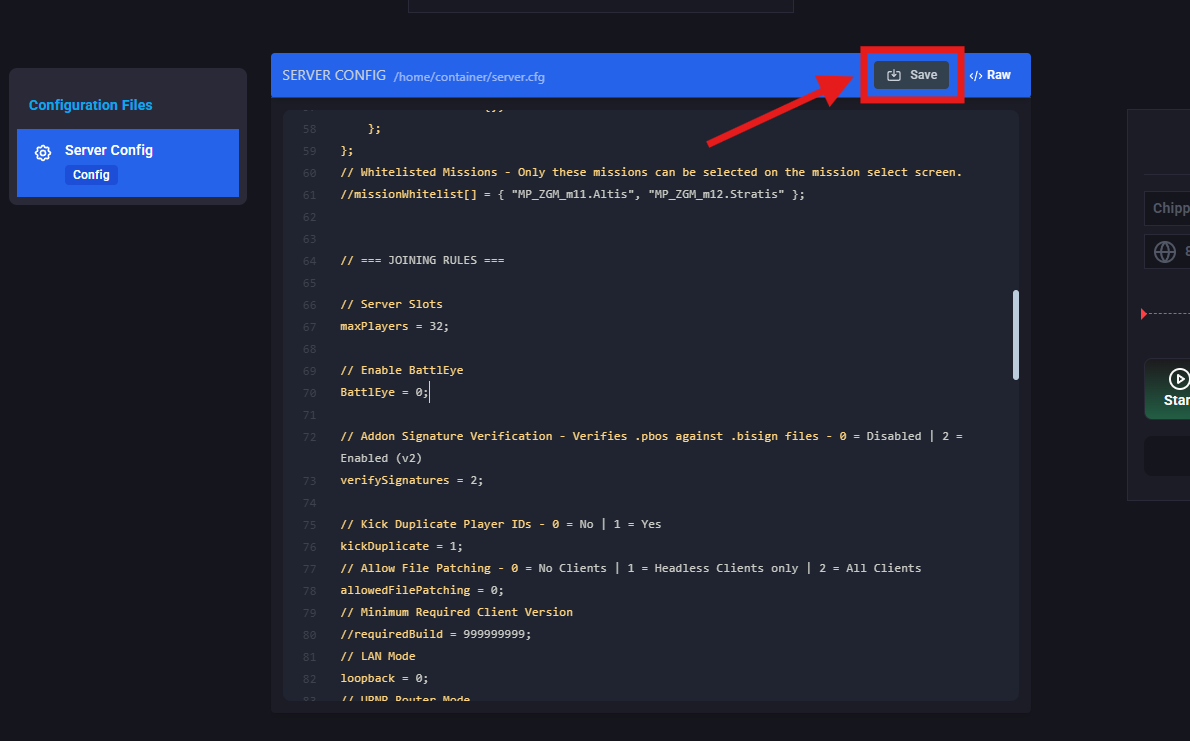This screenshot has height=741, width=1190.
Task: Click the 'verifySignatures = 2;' line
Action: (411, 480)
